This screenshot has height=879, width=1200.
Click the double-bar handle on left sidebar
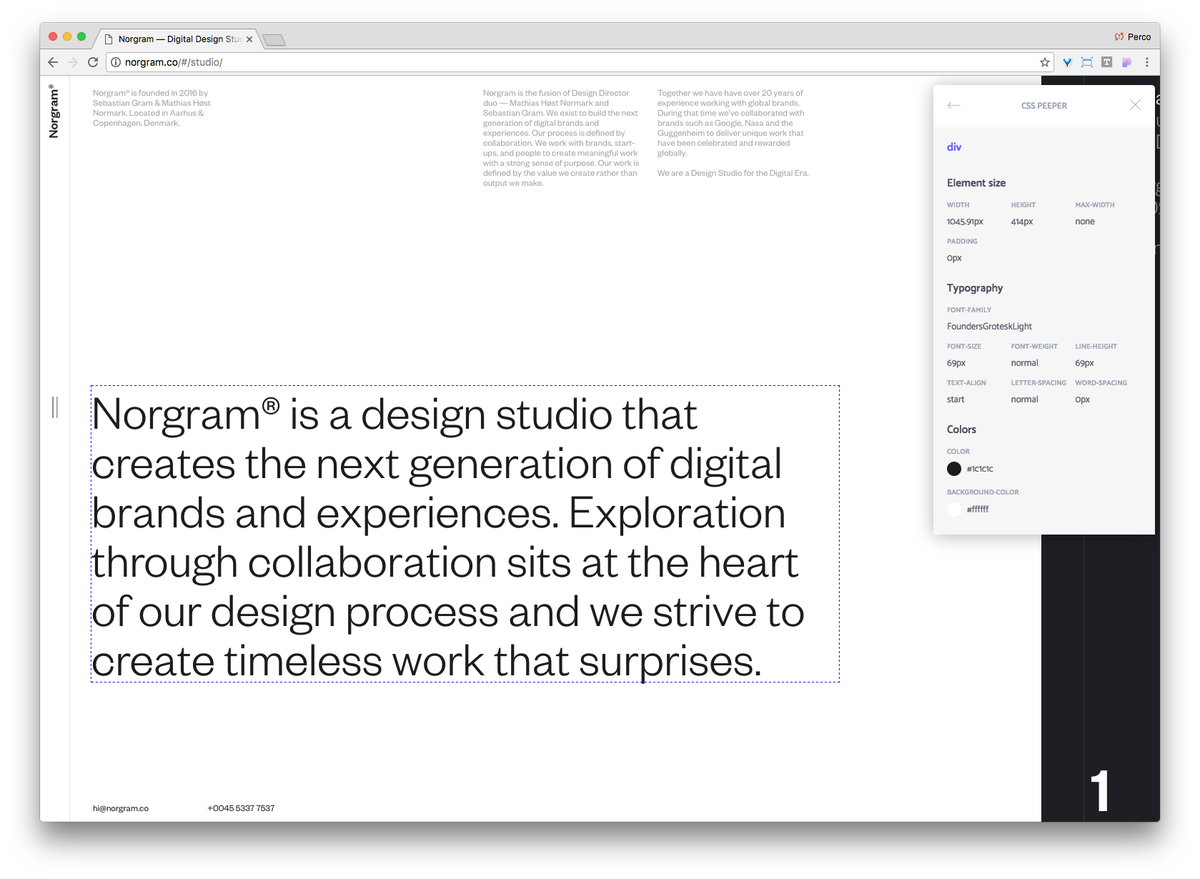(x=55, y=407)
